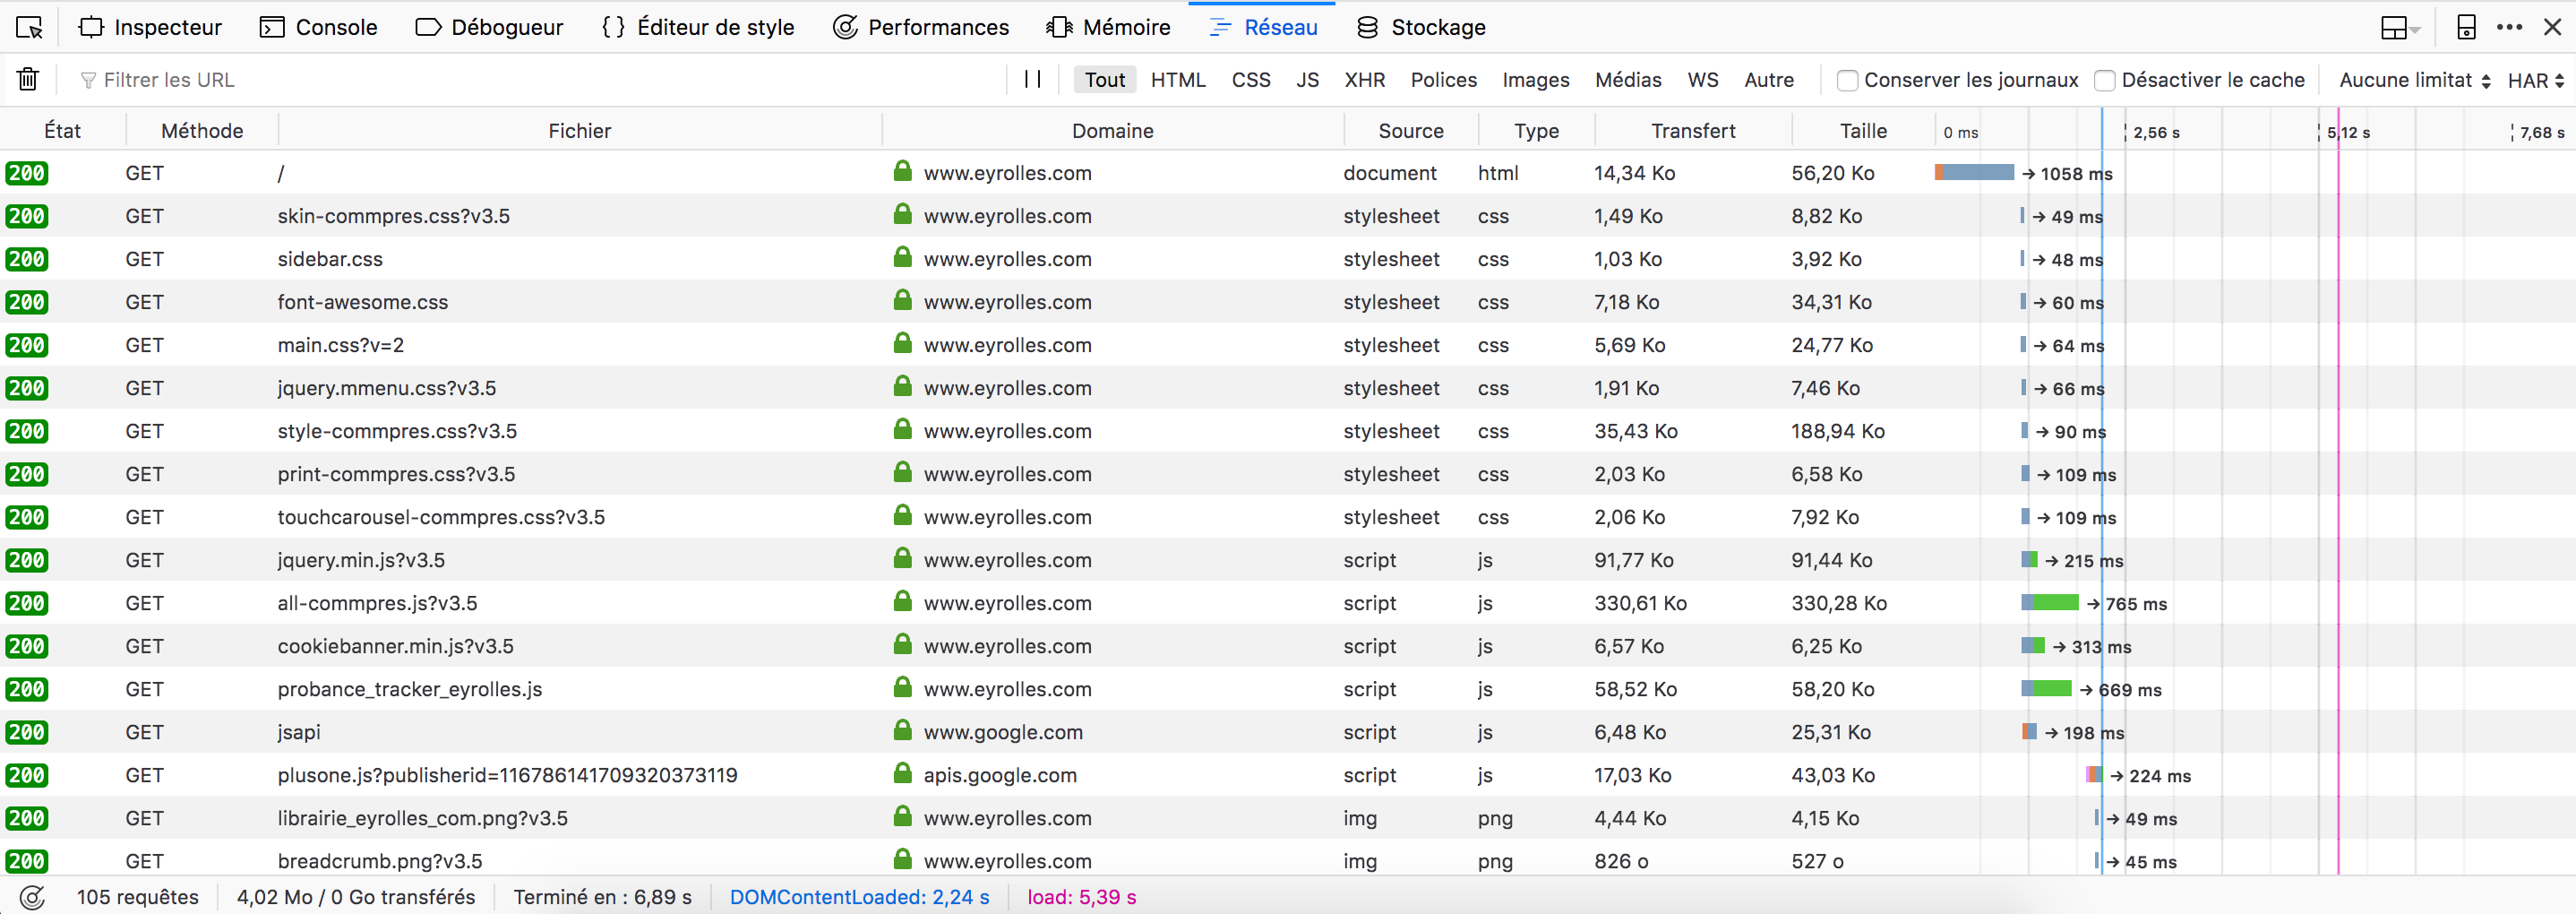Open the three-dots devtools options menu
2576x914 pixels.
pyautogui.click(x=2509, y=27)
